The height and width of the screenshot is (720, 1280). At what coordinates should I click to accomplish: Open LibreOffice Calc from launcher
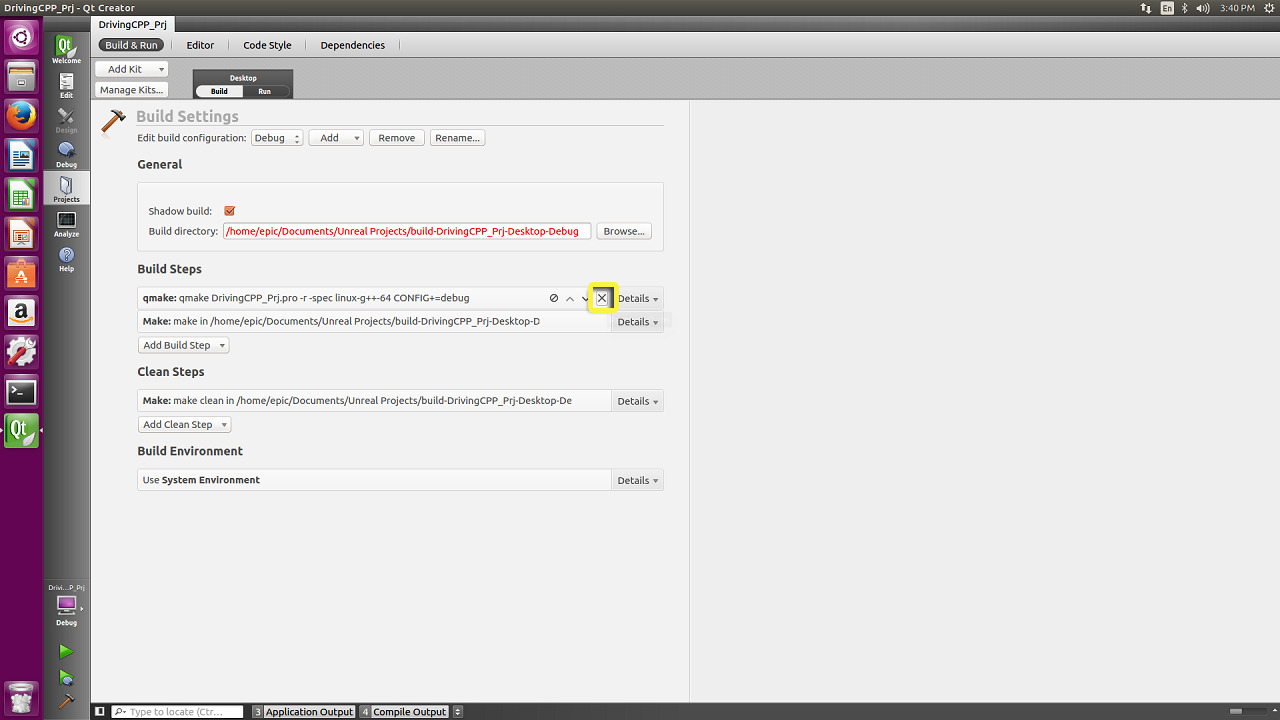point(21,194)
